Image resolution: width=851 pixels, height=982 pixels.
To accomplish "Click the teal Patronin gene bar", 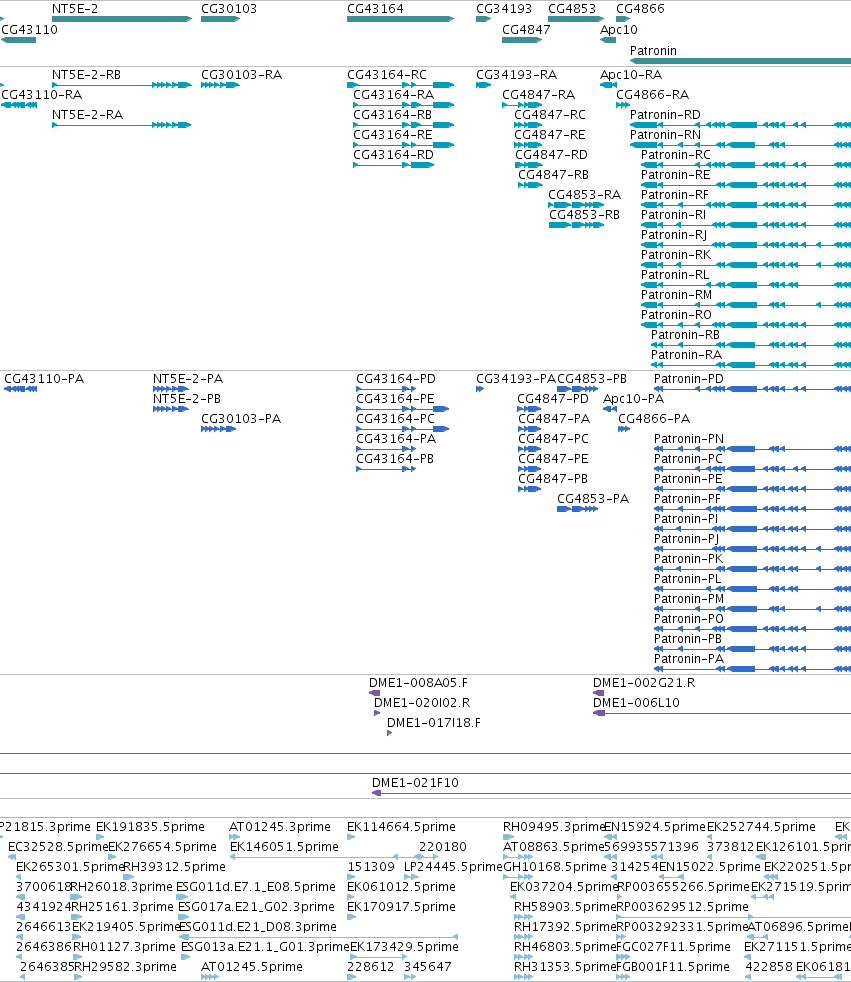I will [x=740, y=61].
